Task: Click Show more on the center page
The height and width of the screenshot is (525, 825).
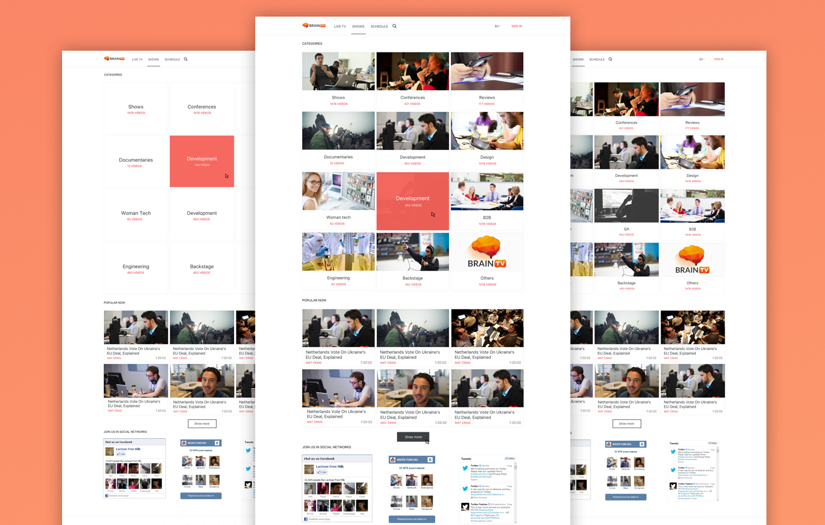Action: point(413,437)
